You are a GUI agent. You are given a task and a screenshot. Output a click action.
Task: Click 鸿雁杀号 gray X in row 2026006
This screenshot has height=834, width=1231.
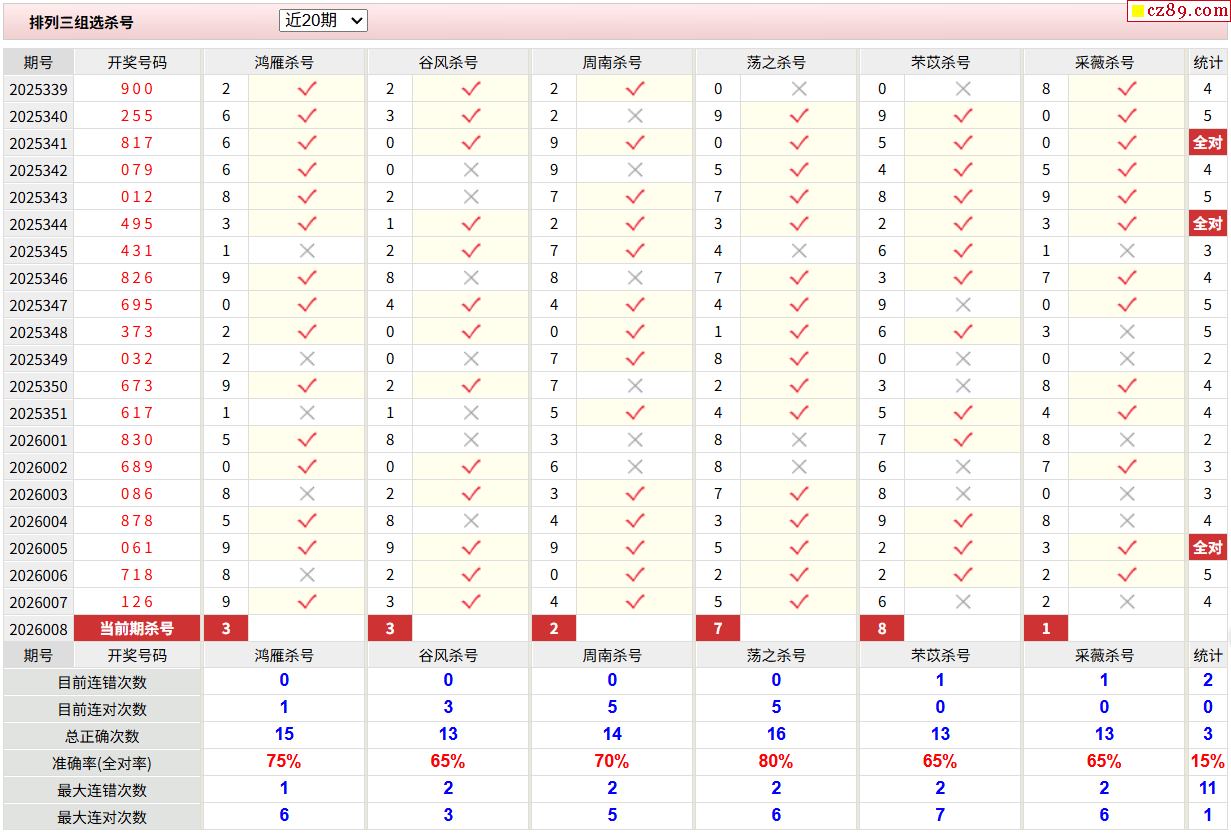point(307,575)
